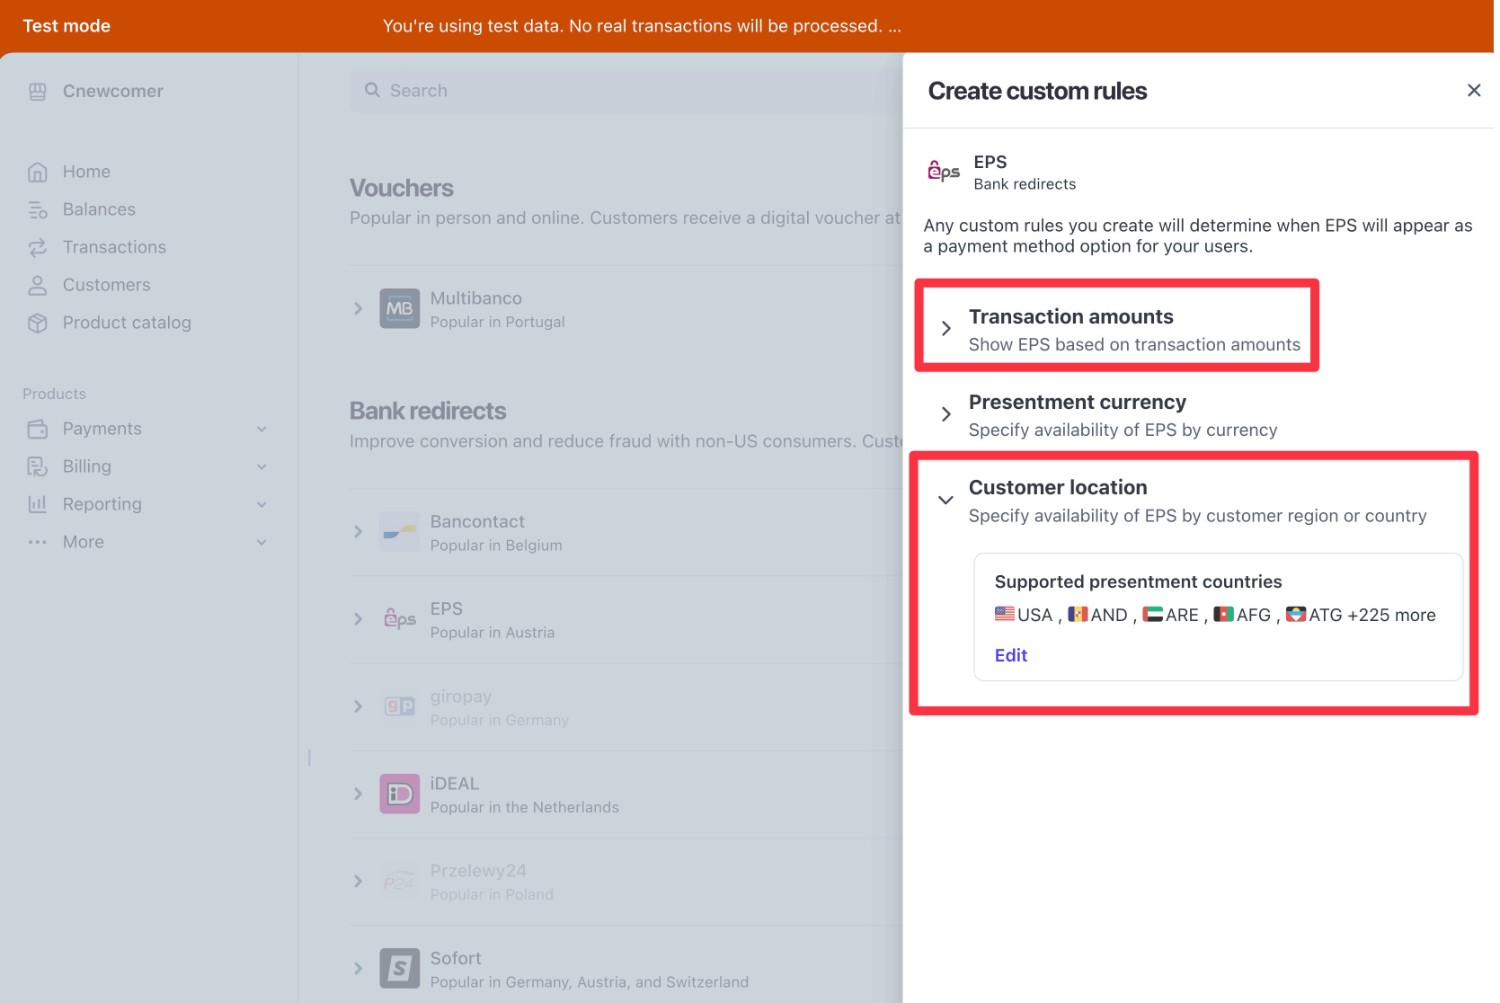
Task: Open Customers page
Action: [106, 285]
